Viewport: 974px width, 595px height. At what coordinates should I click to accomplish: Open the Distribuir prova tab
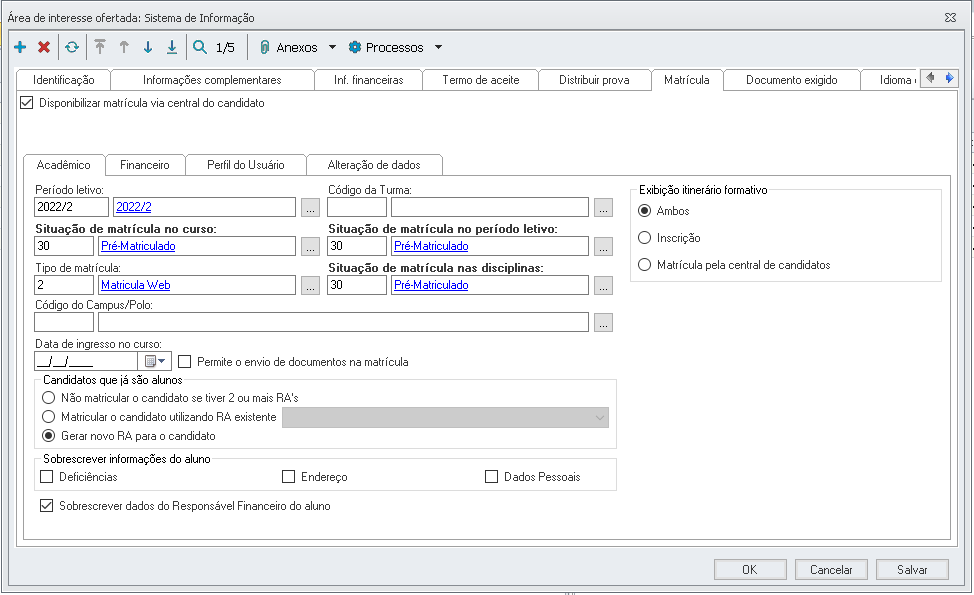(594, 79)
